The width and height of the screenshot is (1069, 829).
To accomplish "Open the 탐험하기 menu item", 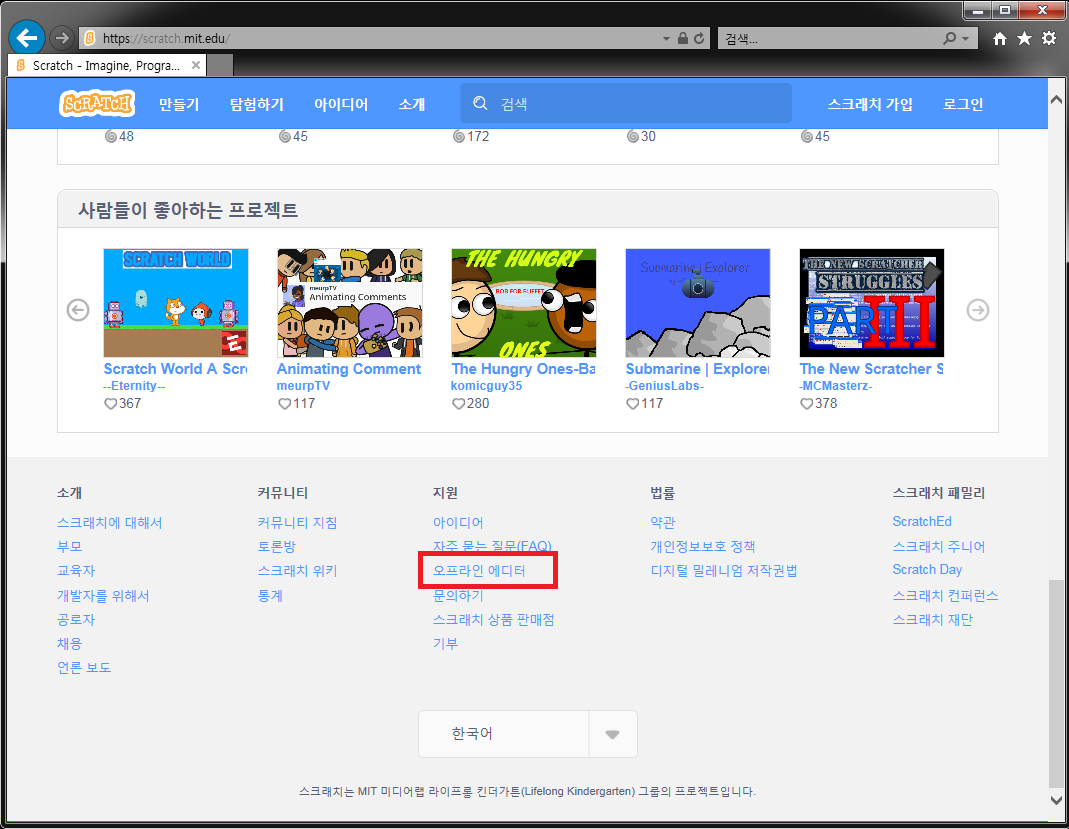I will [256, 104].
